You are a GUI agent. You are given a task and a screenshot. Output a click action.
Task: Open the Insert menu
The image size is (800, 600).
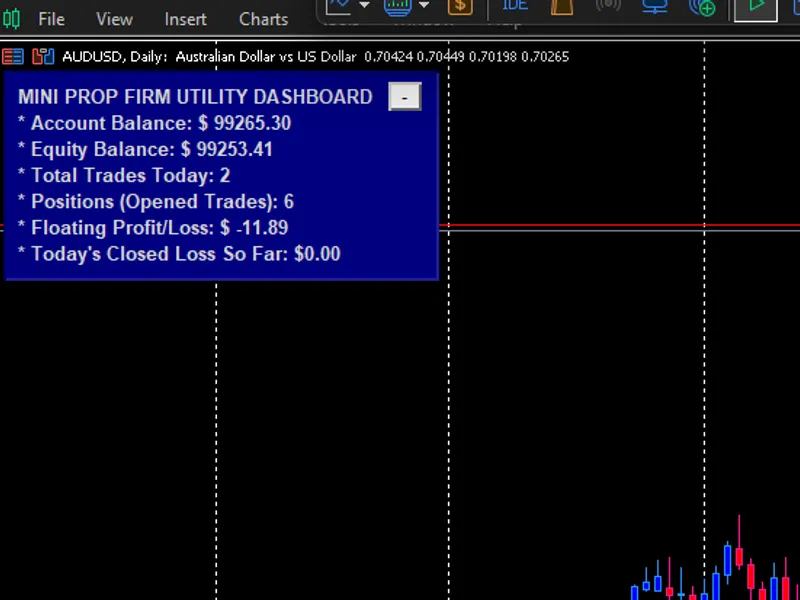click(x=186, y=19)
